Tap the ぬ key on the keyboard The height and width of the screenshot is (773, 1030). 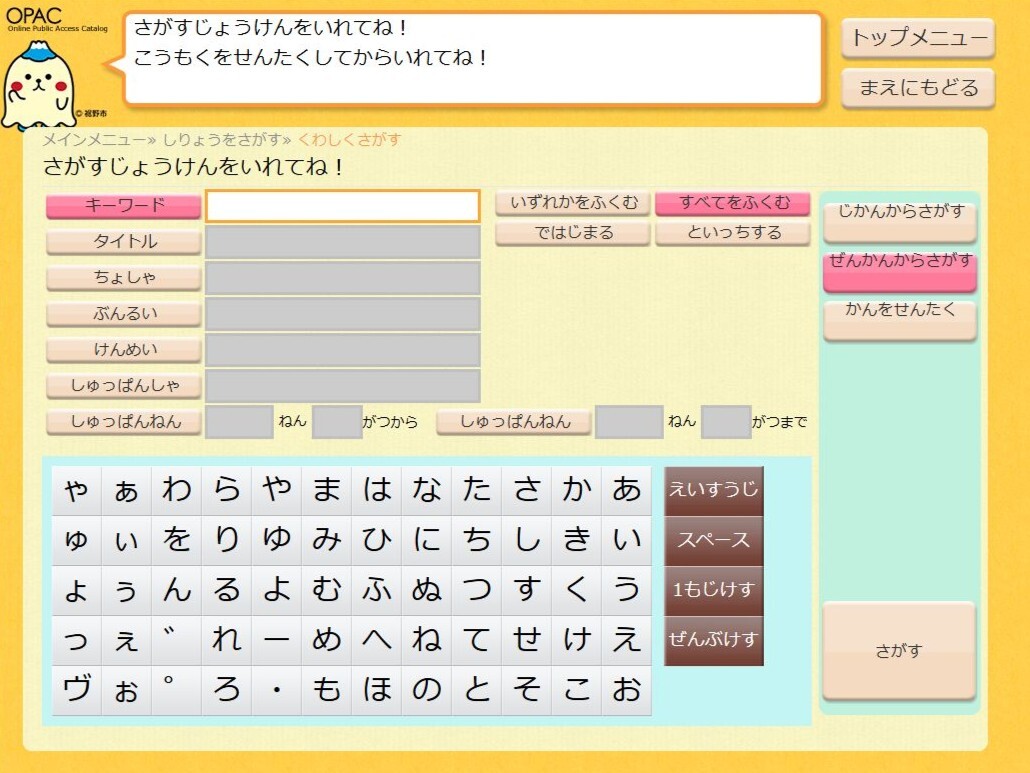[427, 591]
